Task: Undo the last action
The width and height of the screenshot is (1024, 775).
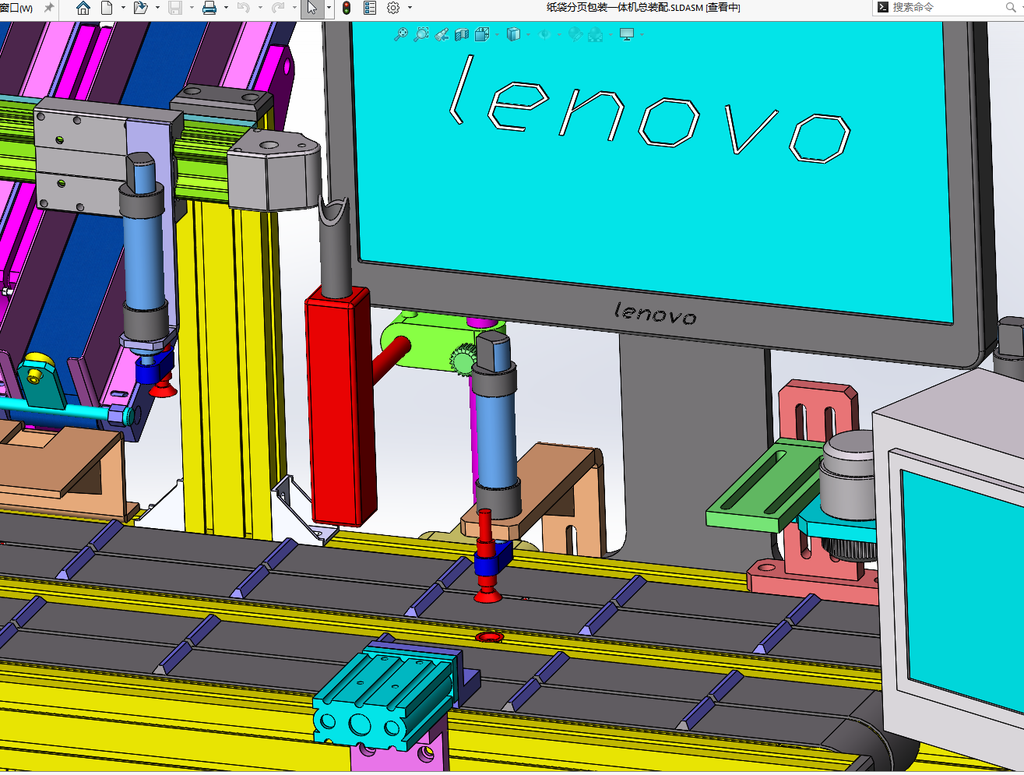Action: (x=243, y=8)
